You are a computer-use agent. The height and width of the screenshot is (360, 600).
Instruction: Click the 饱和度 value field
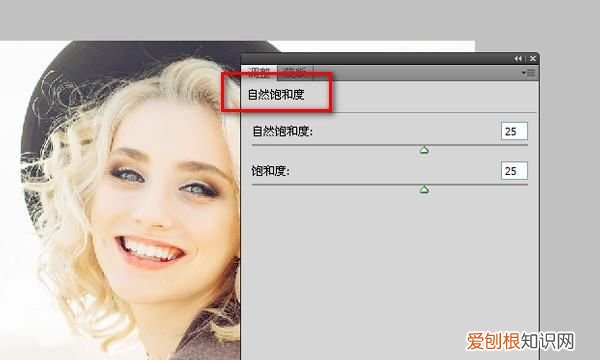(x=514, y=171)
